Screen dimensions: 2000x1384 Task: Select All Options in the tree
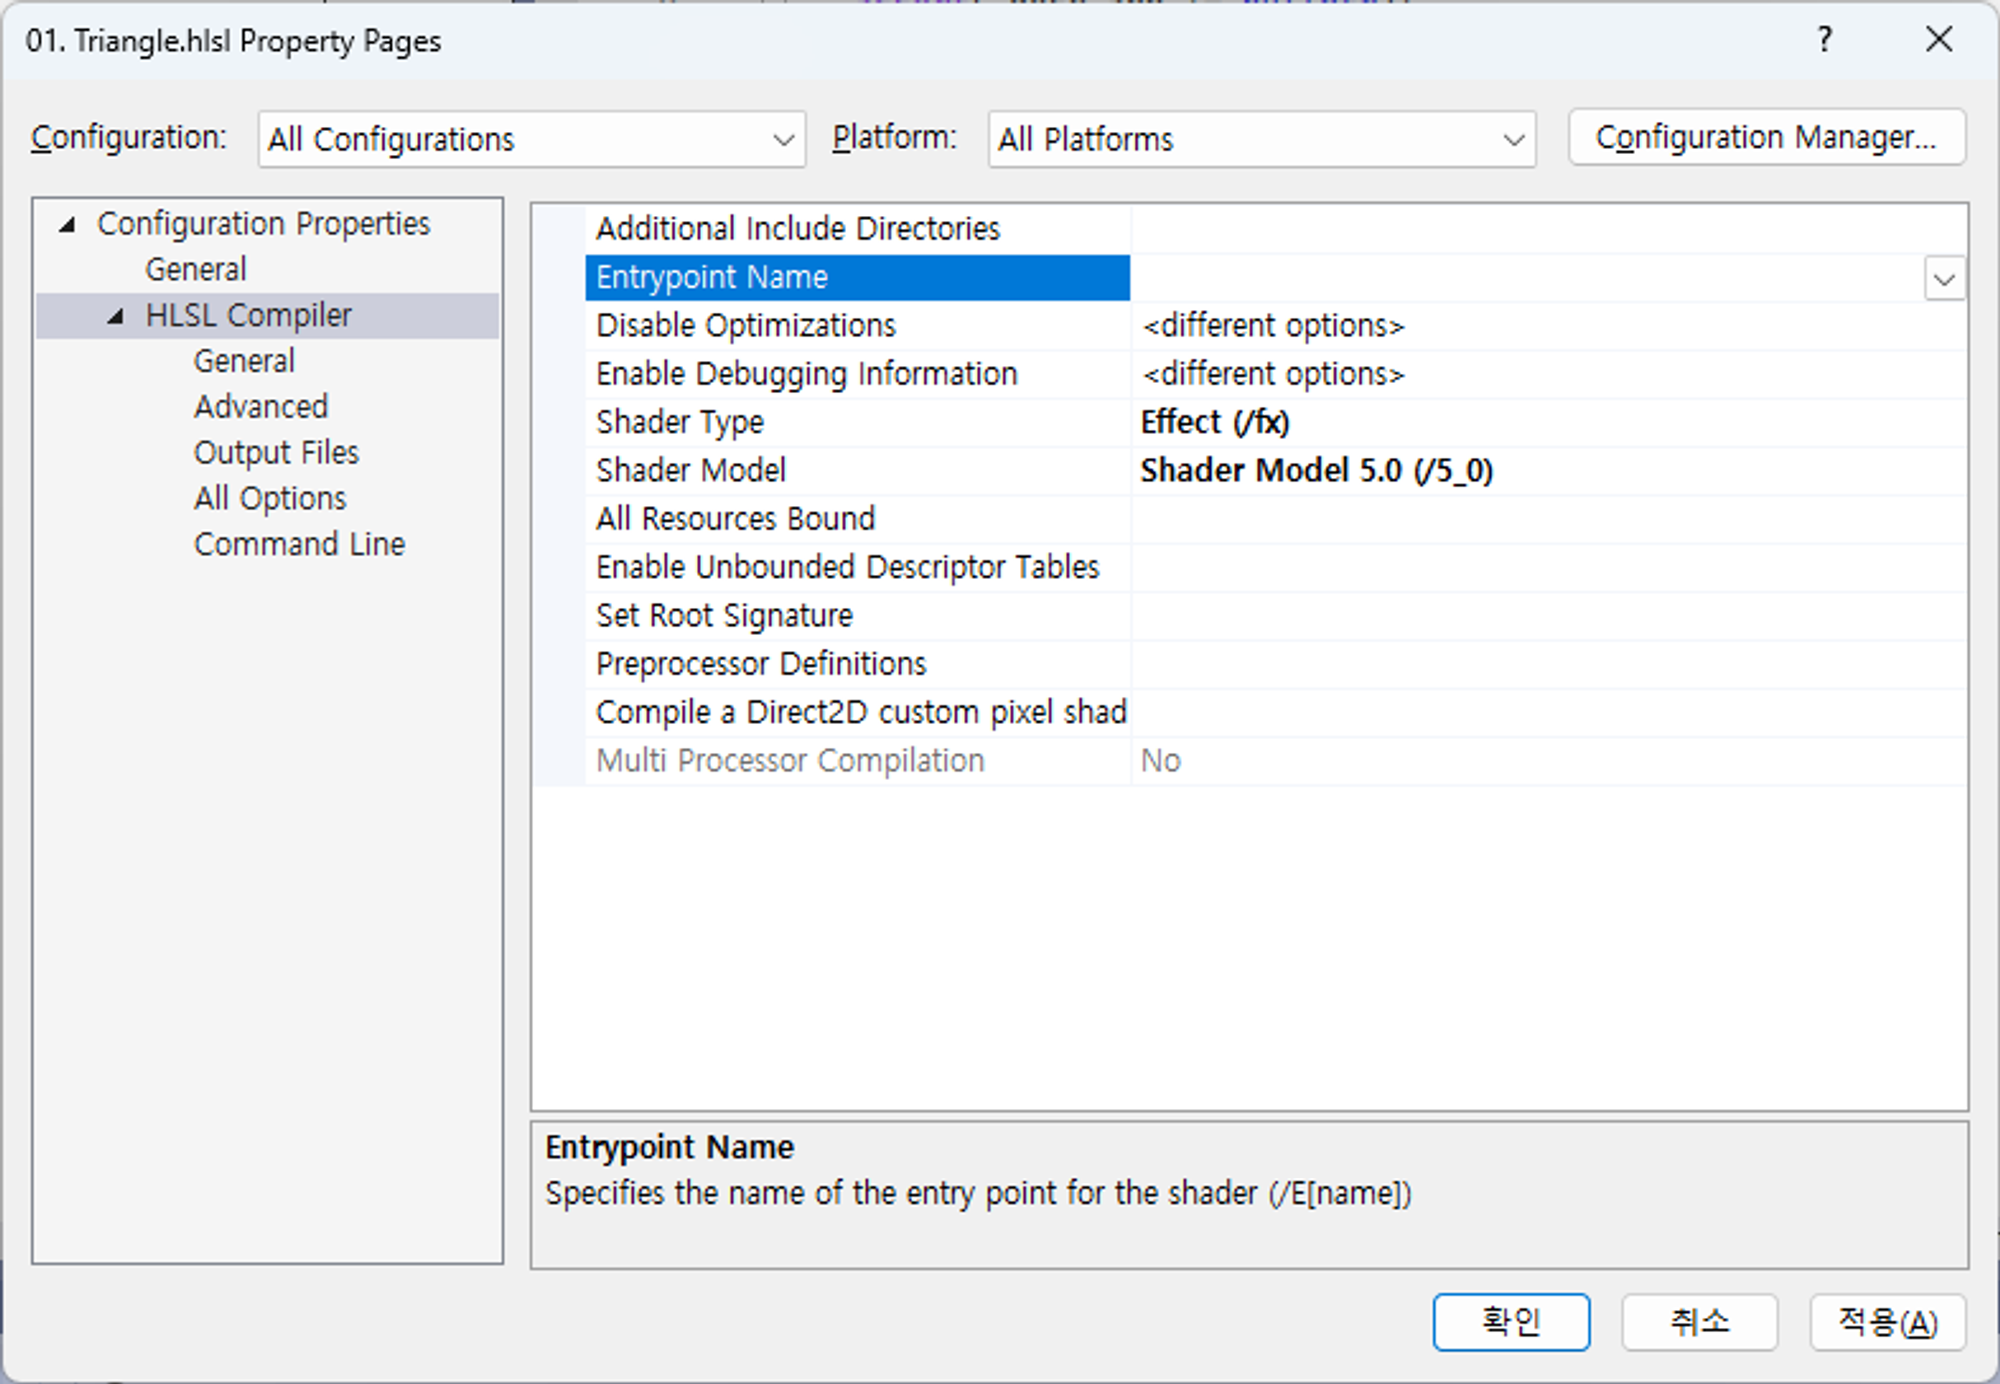pyautogui.click(x=270, y=498)
